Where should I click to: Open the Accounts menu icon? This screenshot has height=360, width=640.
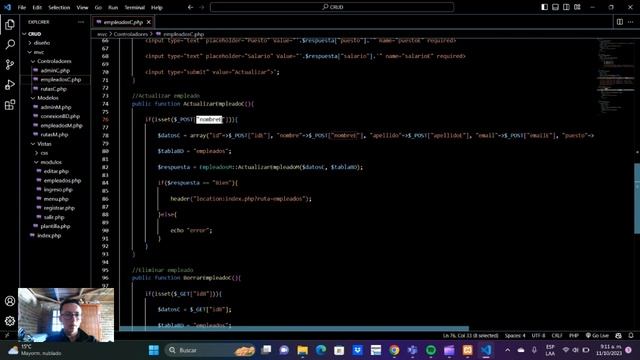[x=10, y=301]
